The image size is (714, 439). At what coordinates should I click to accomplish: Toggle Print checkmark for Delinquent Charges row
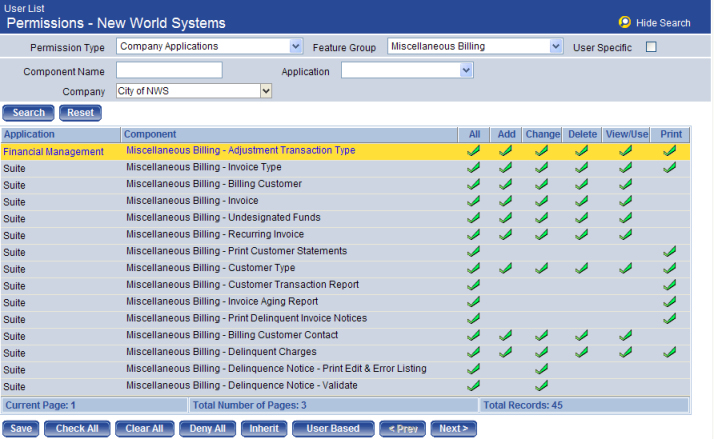click(x=669, y=352)
